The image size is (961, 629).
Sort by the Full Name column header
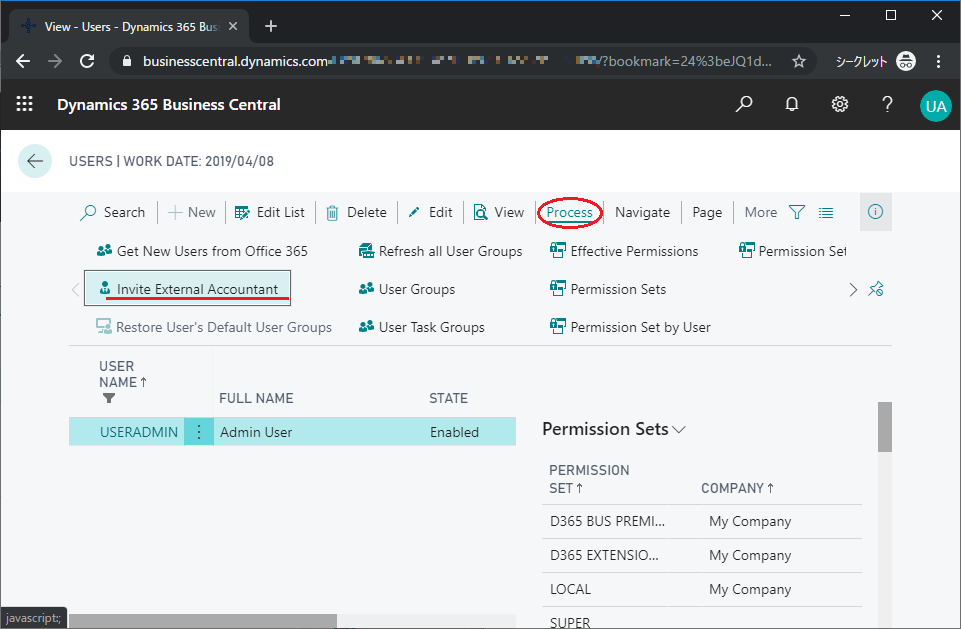click(256, 398)
